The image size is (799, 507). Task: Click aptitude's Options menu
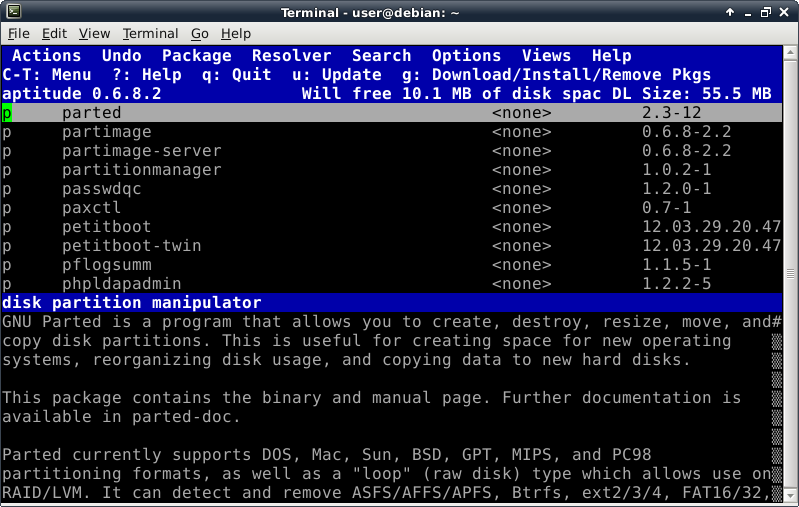point(466,56)
